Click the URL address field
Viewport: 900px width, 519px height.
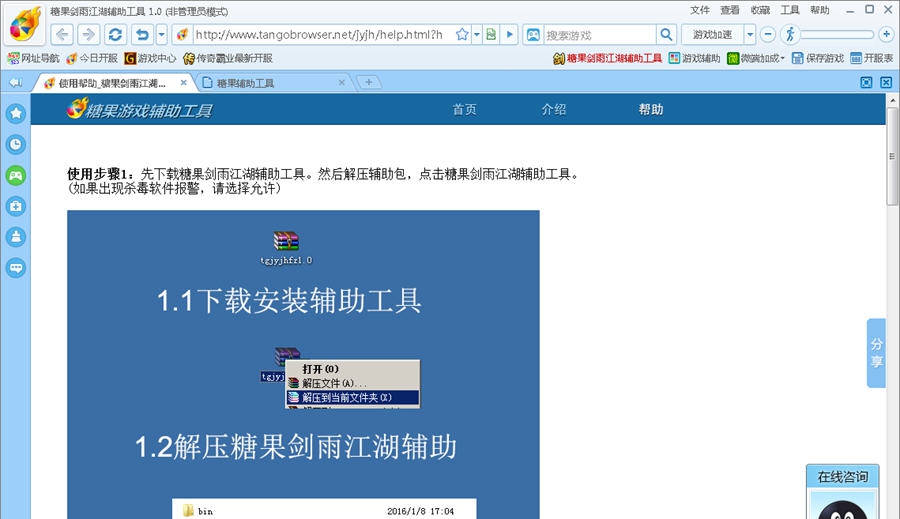point(321,34)
